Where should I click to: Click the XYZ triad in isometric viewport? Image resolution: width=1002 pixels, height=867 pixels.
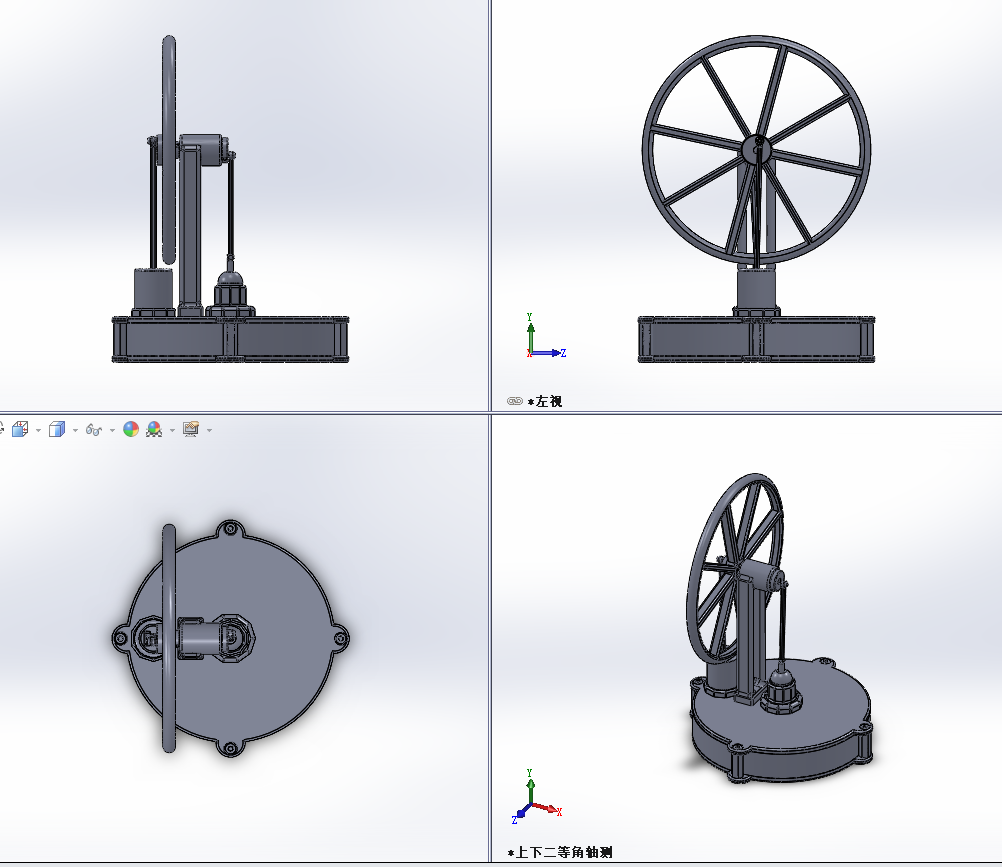point(536,796)
